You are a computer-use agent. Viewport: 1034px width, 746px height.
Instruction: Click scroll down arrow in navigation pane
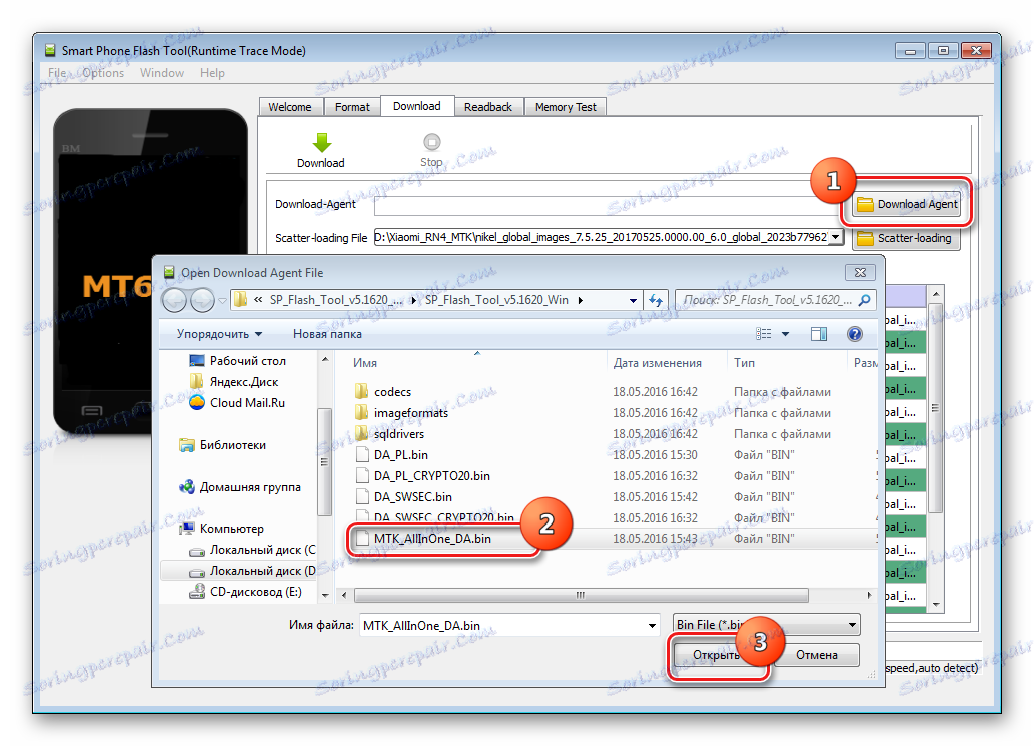pos(324,595)
